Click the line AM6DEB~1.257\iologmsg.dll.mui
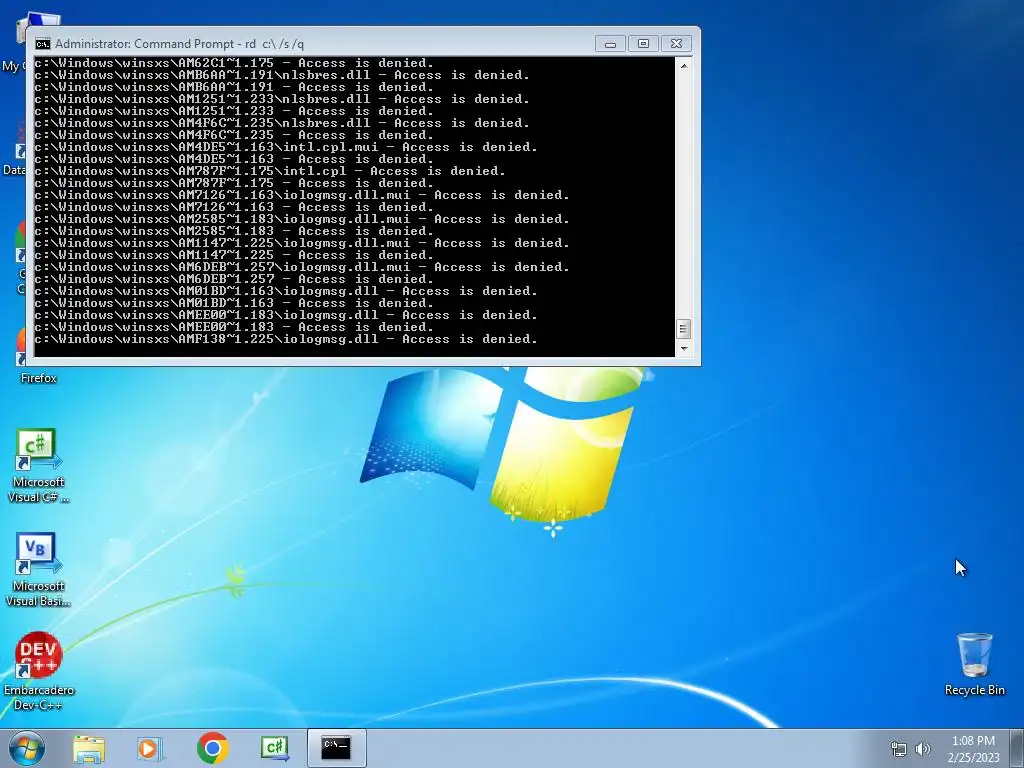1024x768 pixels. click(x=302, y=267)
